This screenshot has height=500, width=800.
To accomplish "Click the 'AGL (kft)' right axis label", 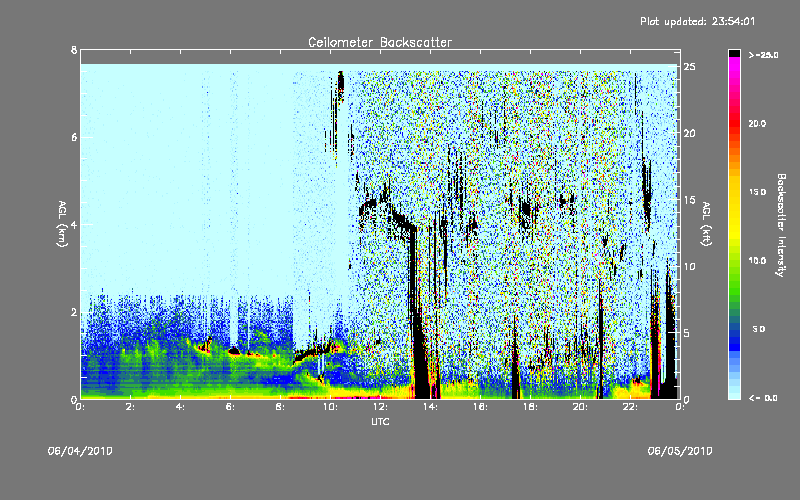I will click(706, 224).
